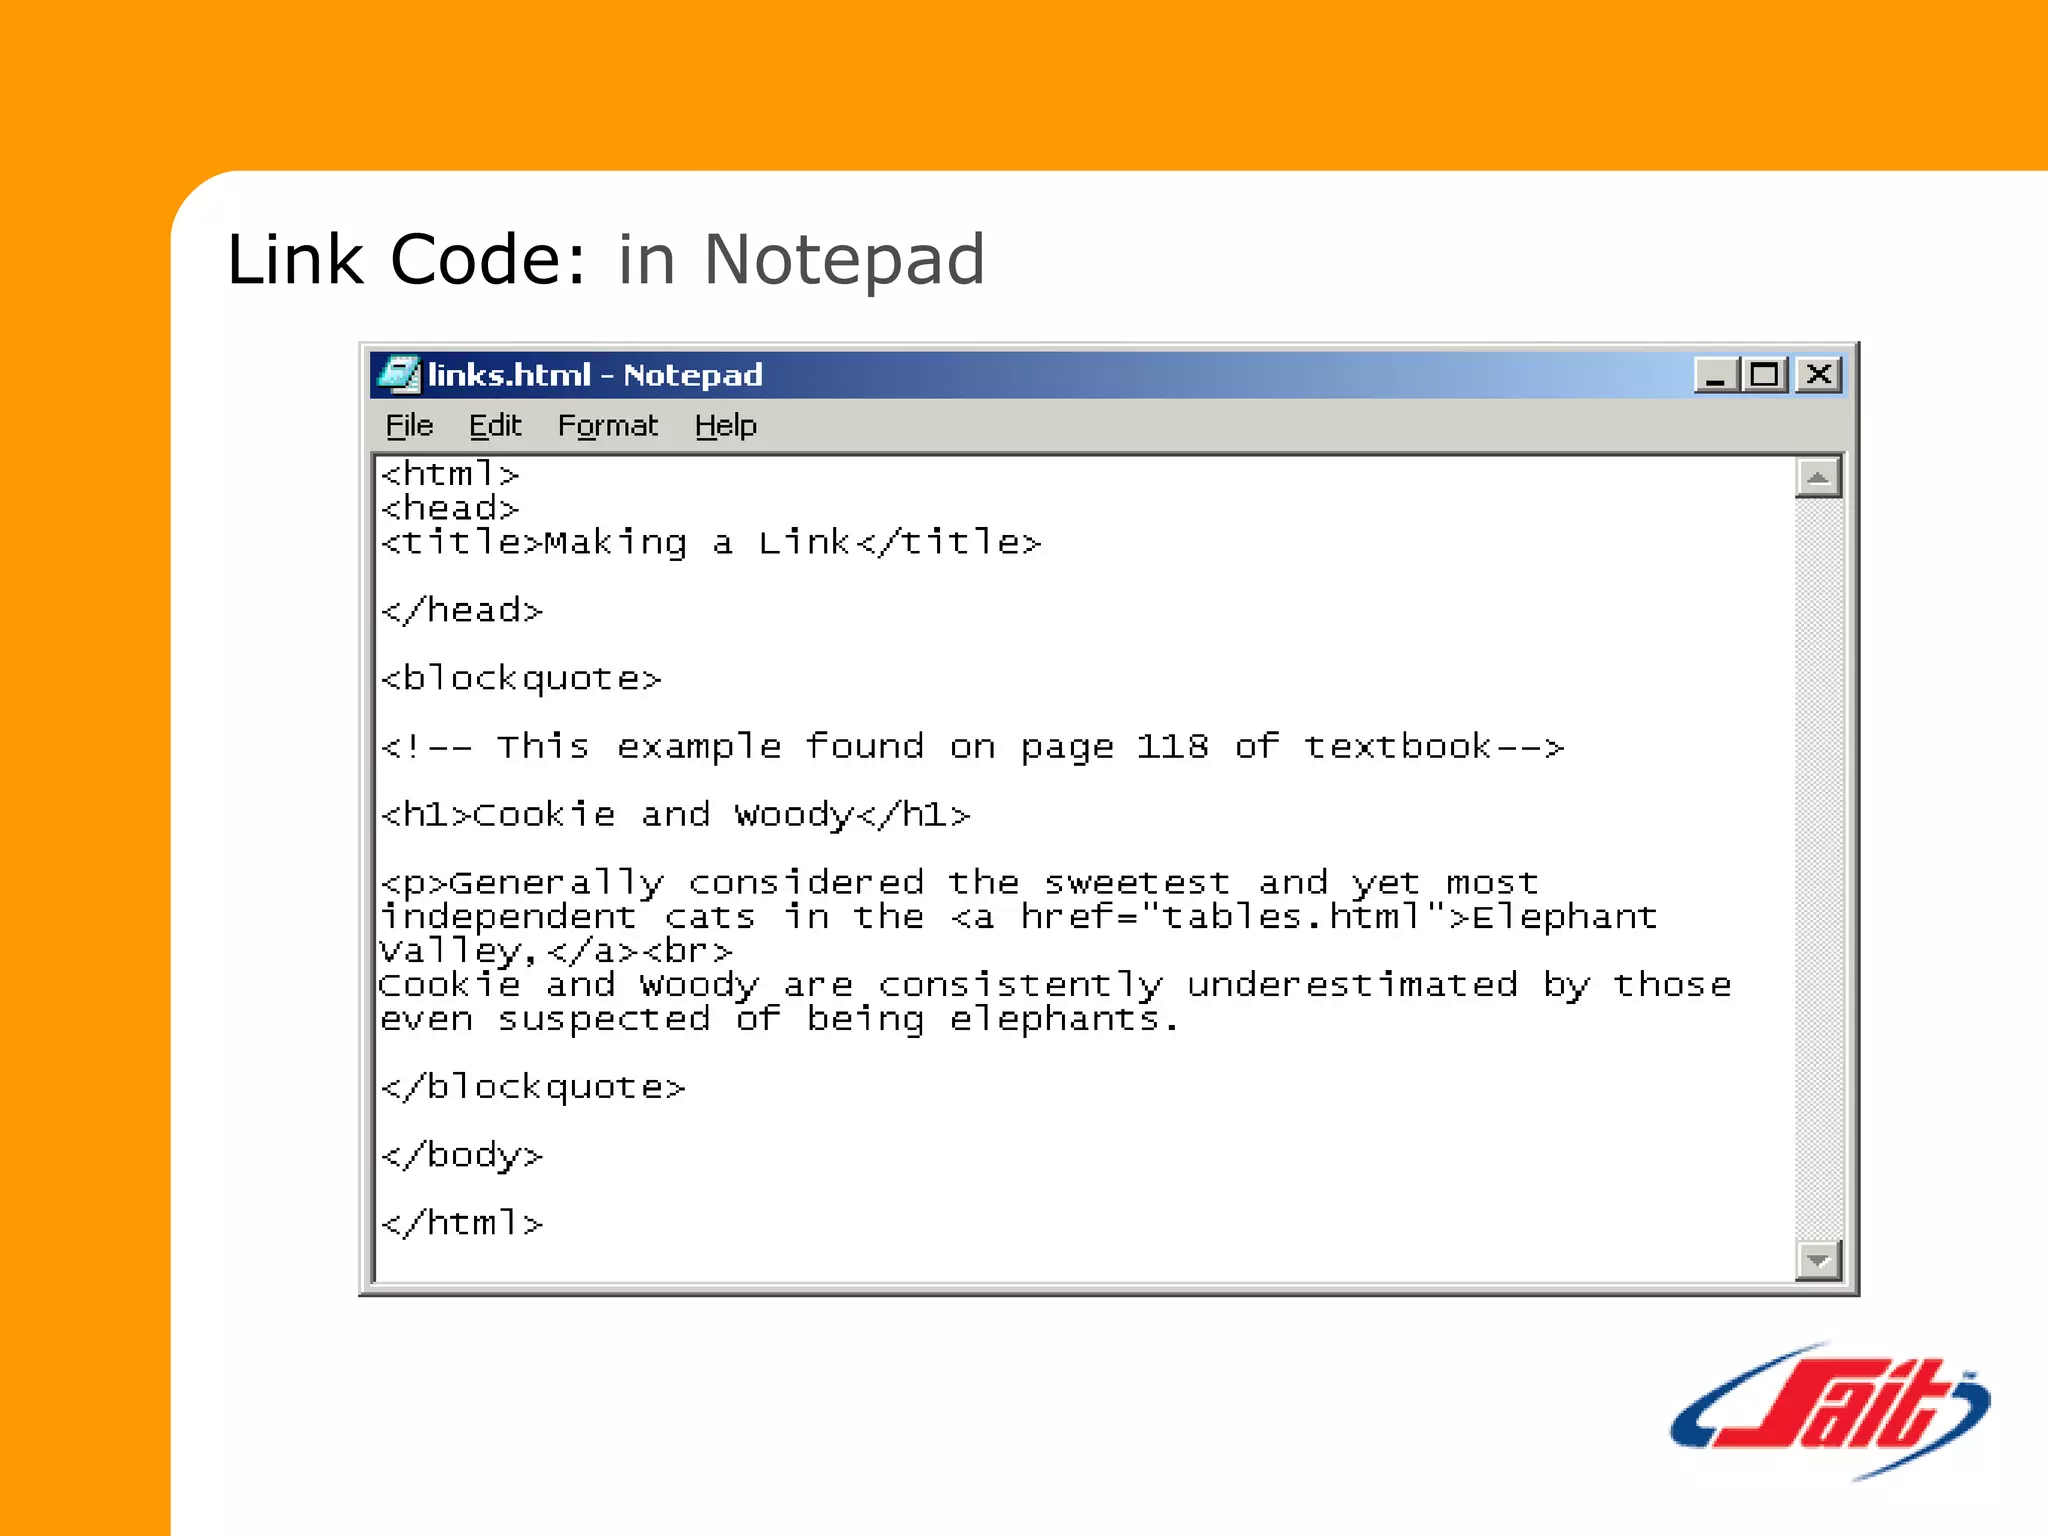The width and height of the screenshot is (2048, 1536).
Task: Click the </body> closing tag line
Action: [462, 1155]
